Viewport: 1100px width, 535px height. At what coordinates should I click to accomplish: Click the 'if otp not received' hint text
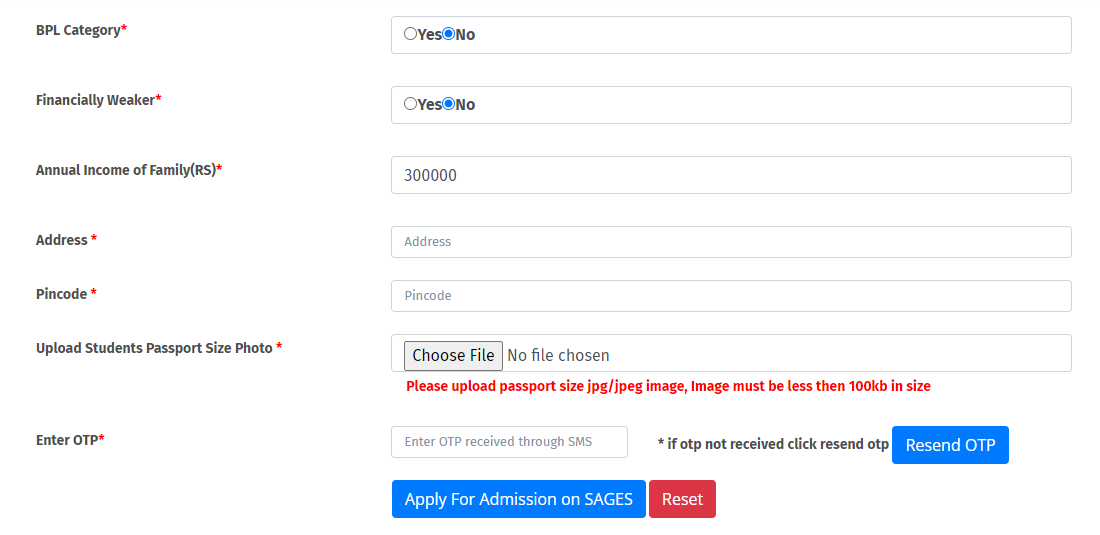pyautogui.click(x=773, y=444)
